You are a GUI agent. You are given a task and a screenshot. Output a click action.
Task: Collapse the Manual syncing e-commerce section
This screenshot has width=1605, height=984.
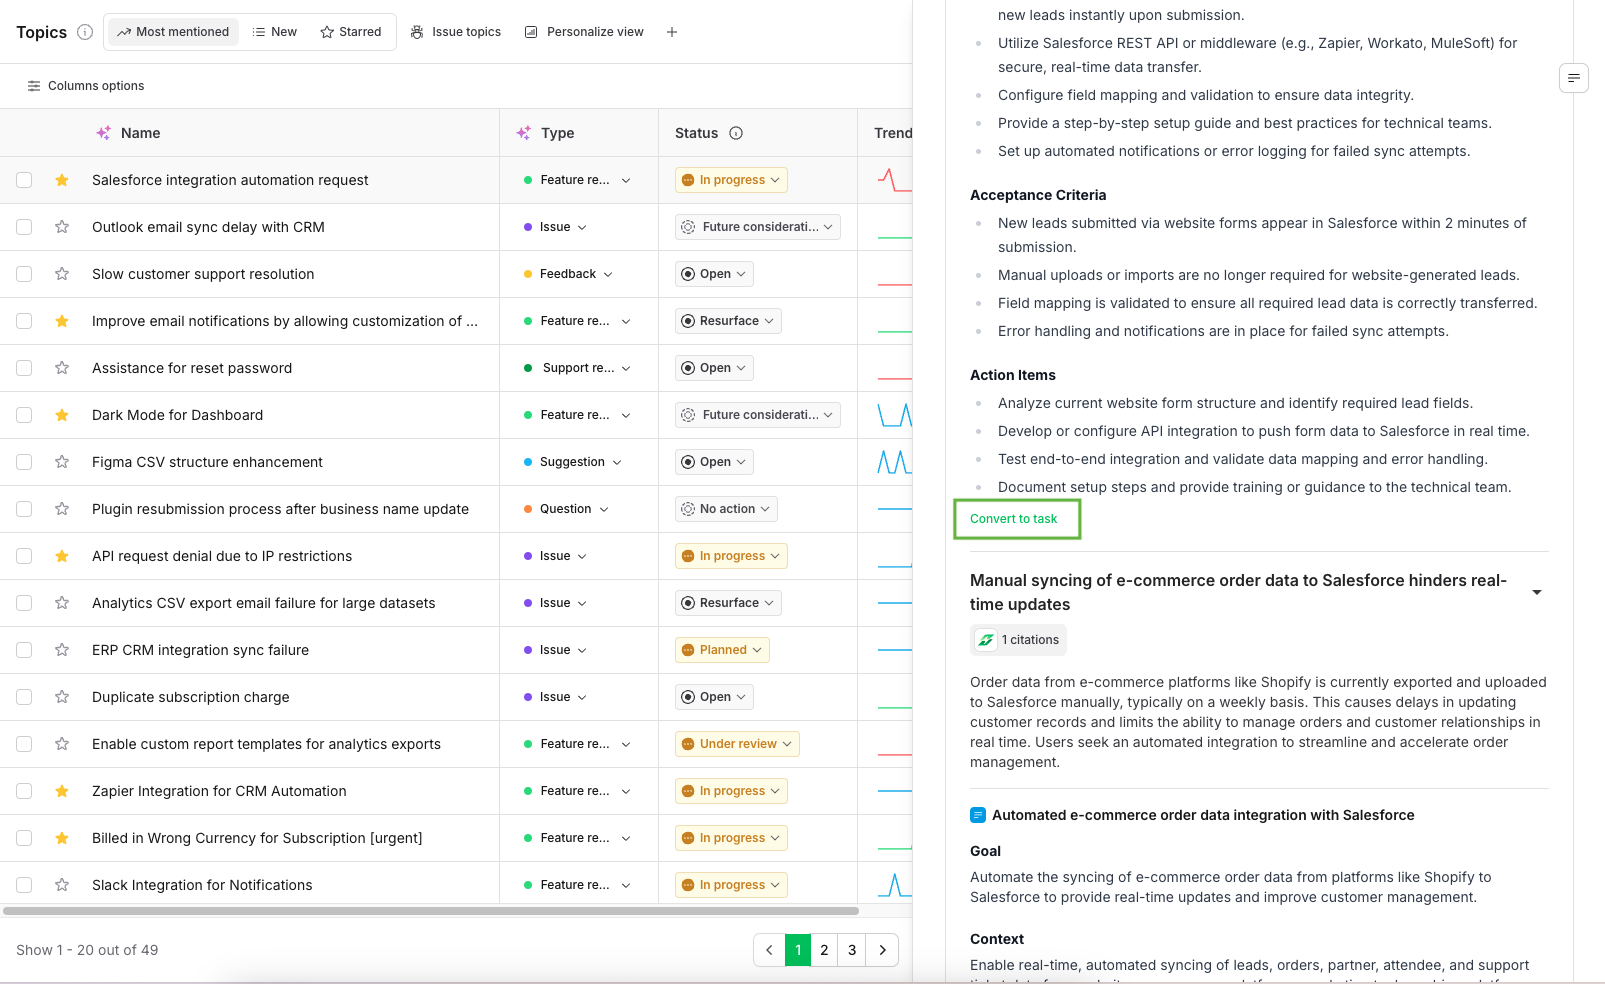click(x=1536, y=592)
